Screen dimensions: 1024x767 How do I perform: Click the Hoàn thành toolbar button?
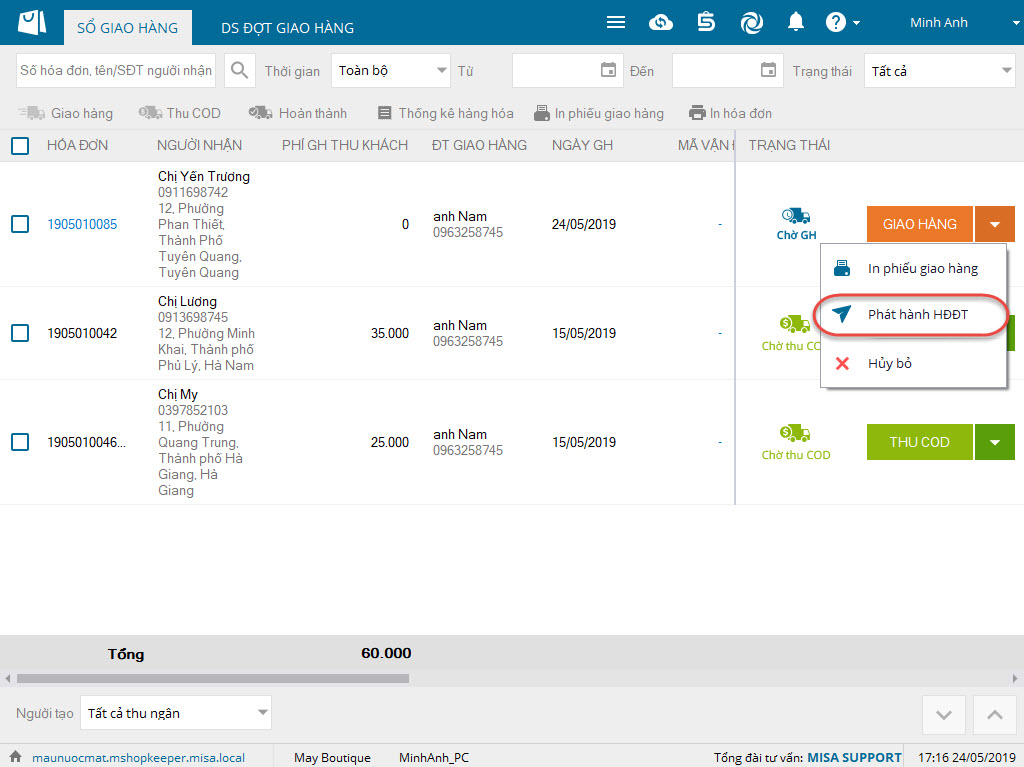[298, 113]
